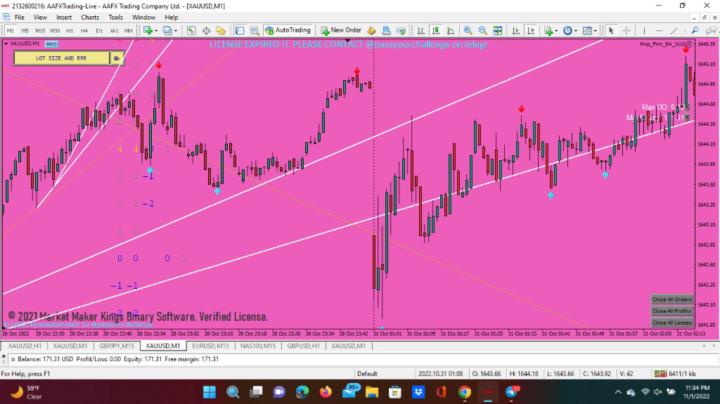Open Telegram from the taskbar

click(512, 392)
